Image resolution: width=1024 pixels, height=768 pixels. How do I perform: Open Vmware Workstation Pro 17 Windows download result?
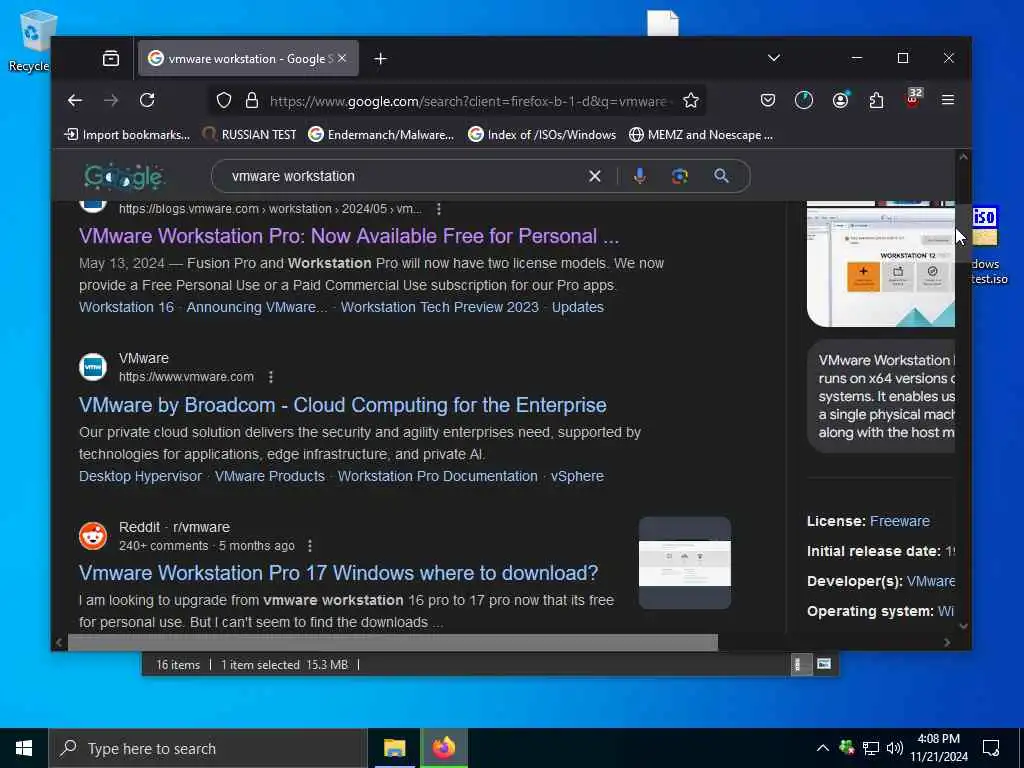338,573
